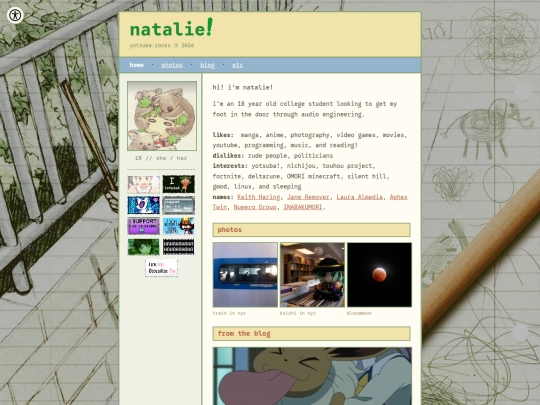Open the 'train in nyc' photo thumbnail
The width and height of the screenshot is (540, 405).
245,274
